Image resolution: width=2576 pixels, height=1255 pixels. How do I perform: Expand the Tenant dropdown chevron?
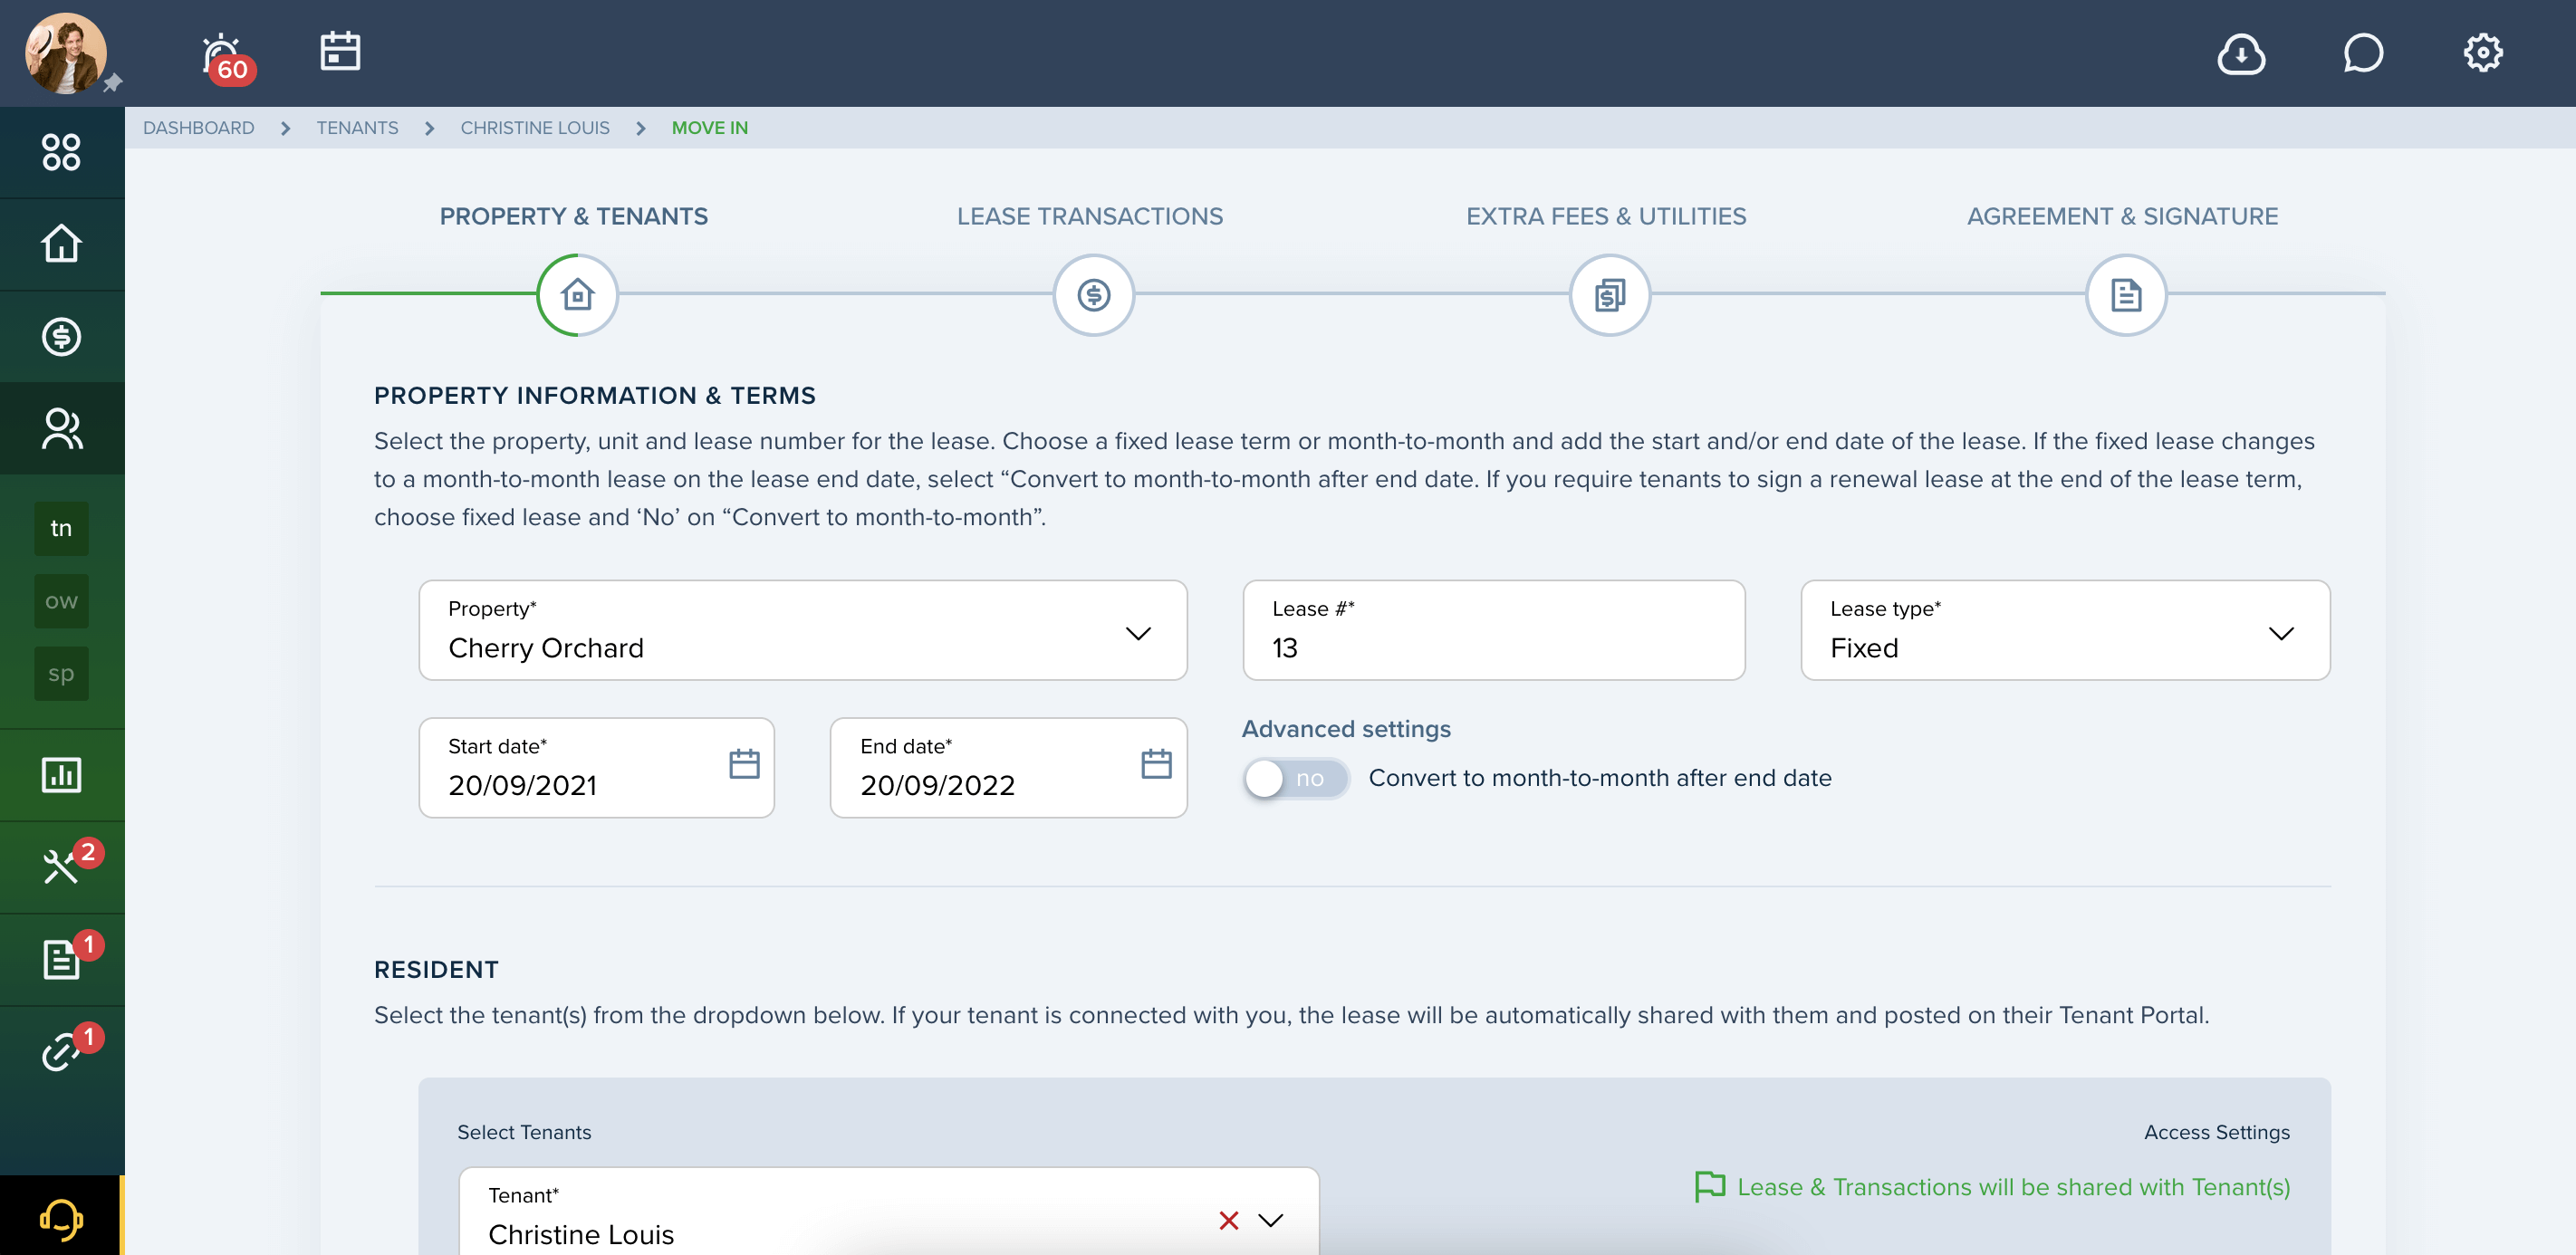pos(1270,1220)
